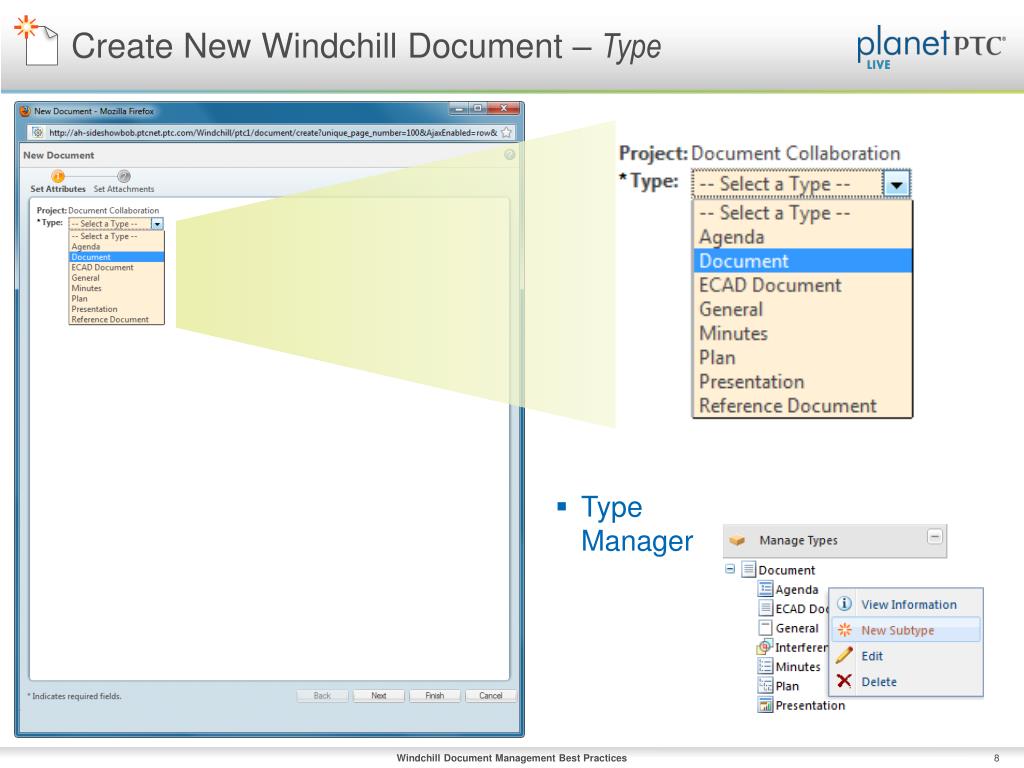
Task: Select highlighted Document in the small dropdown list
Action: [116, 257]
